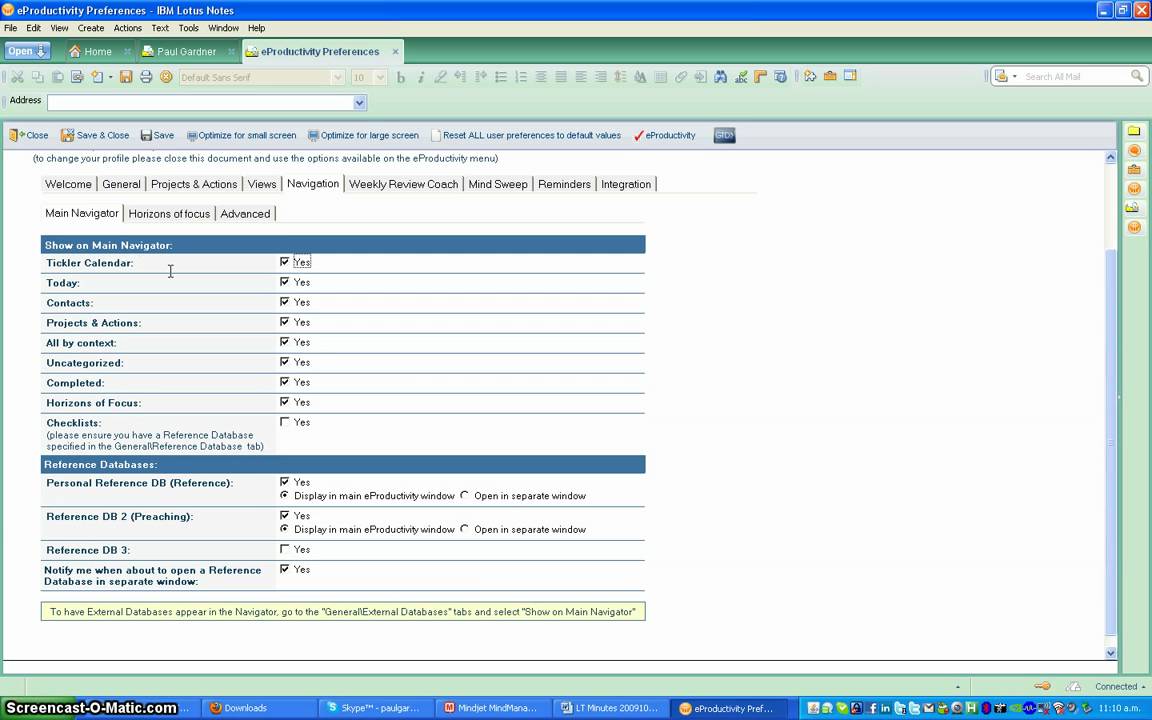1152x720 pixels.
Task: Click the Cut scissors toolbar icon
Action: [18, 76]
